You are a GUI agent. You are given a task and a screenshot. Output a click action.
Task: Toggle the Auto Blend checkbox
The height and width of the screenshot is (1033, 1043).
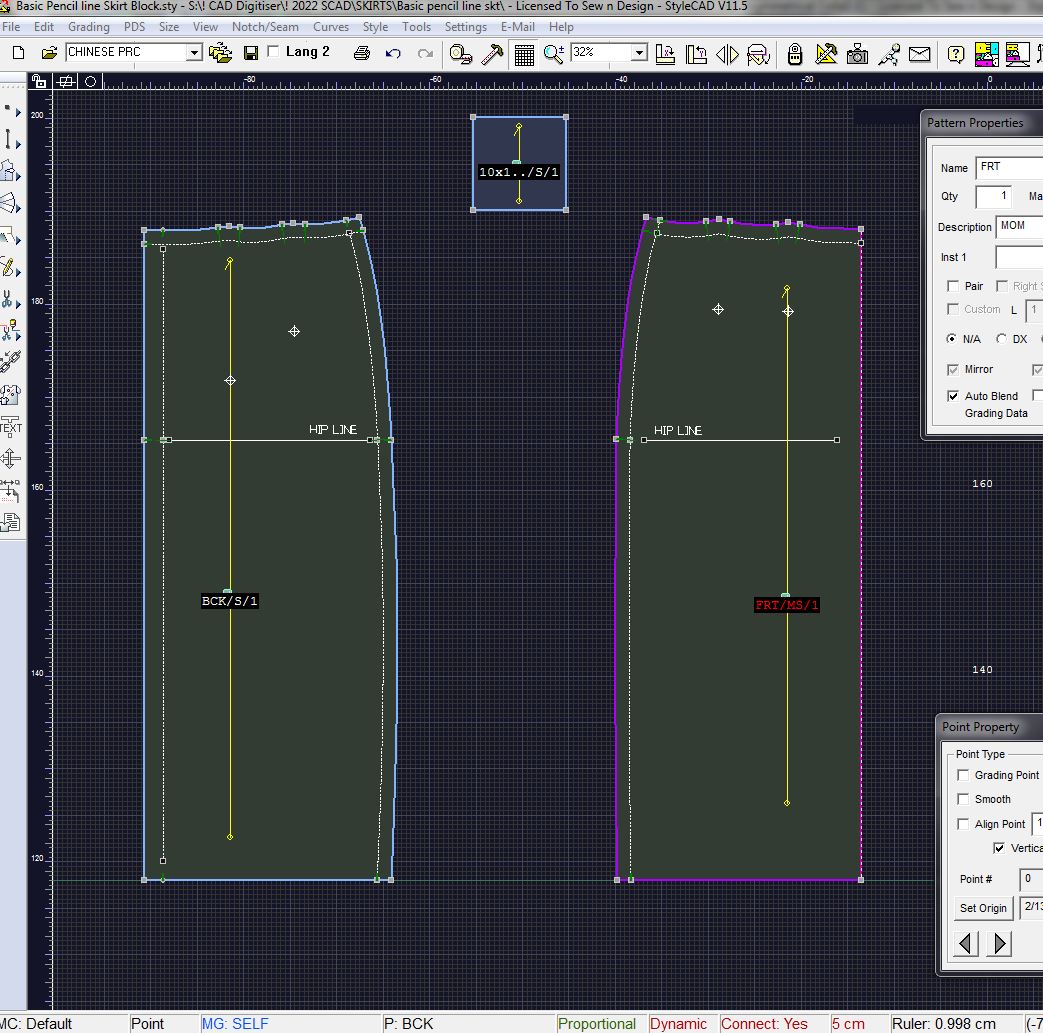tap(954, 396)
